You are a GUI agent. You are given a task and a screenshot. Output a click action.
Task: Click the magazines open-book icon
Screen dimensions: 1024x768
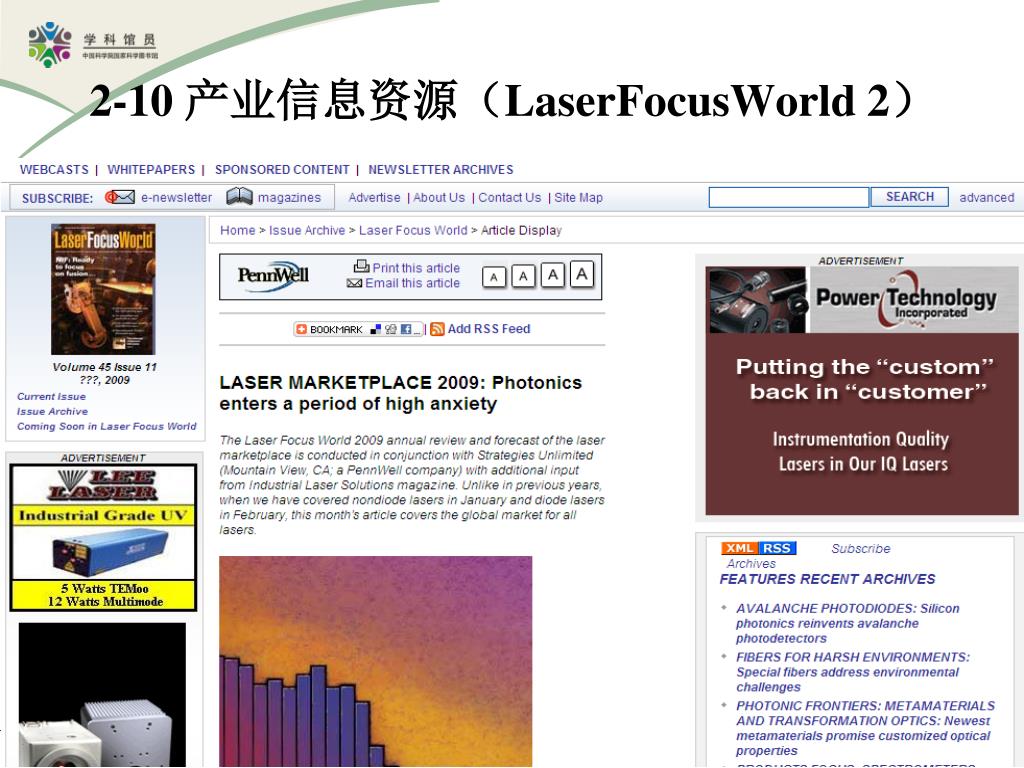coord(239,197)
